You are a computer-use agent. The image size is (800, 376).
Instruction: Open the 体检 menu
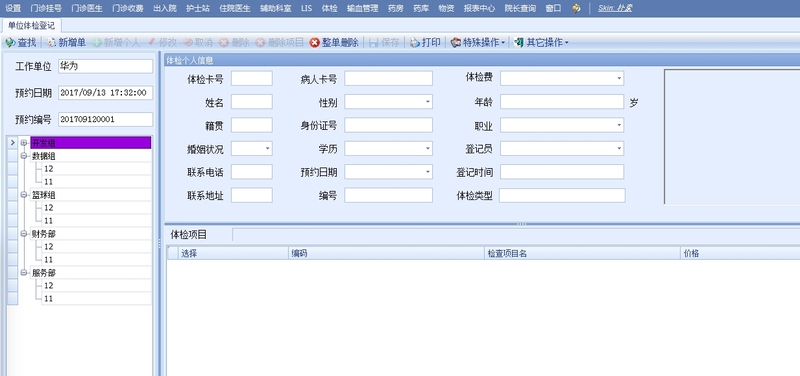coord(330,9)
